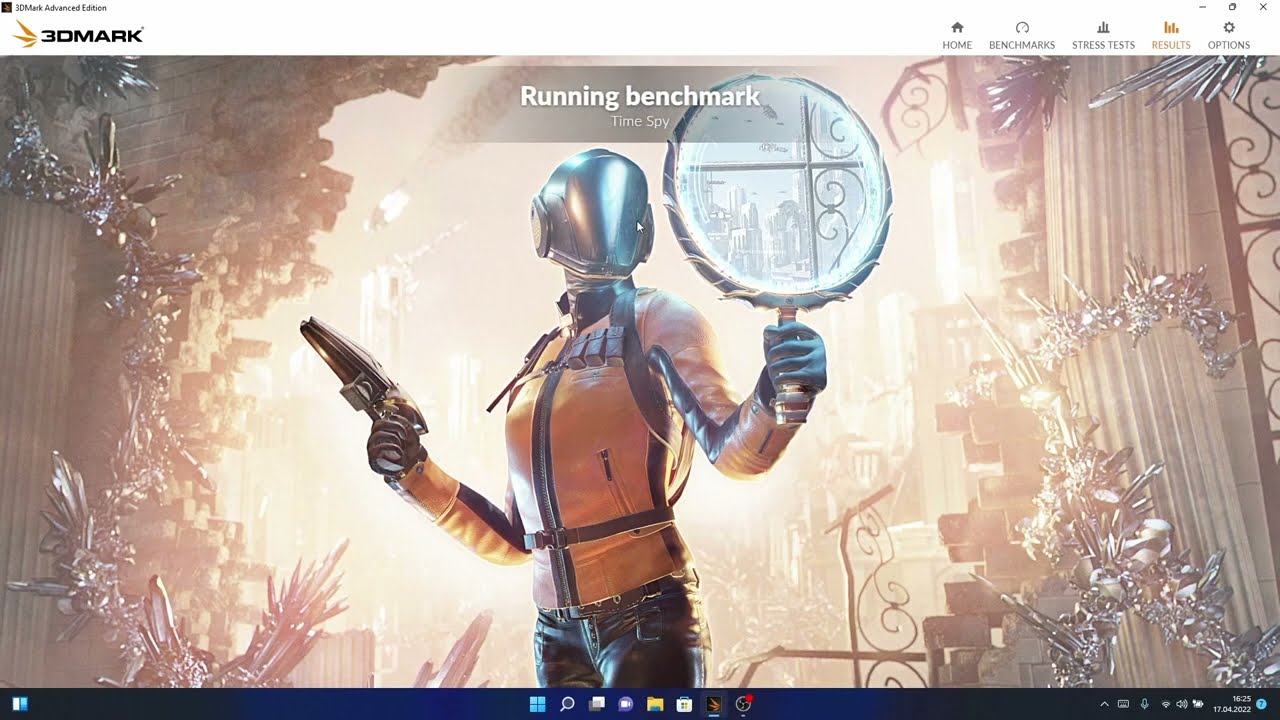Open the Widgets panel icon

(x=20, y=704)
